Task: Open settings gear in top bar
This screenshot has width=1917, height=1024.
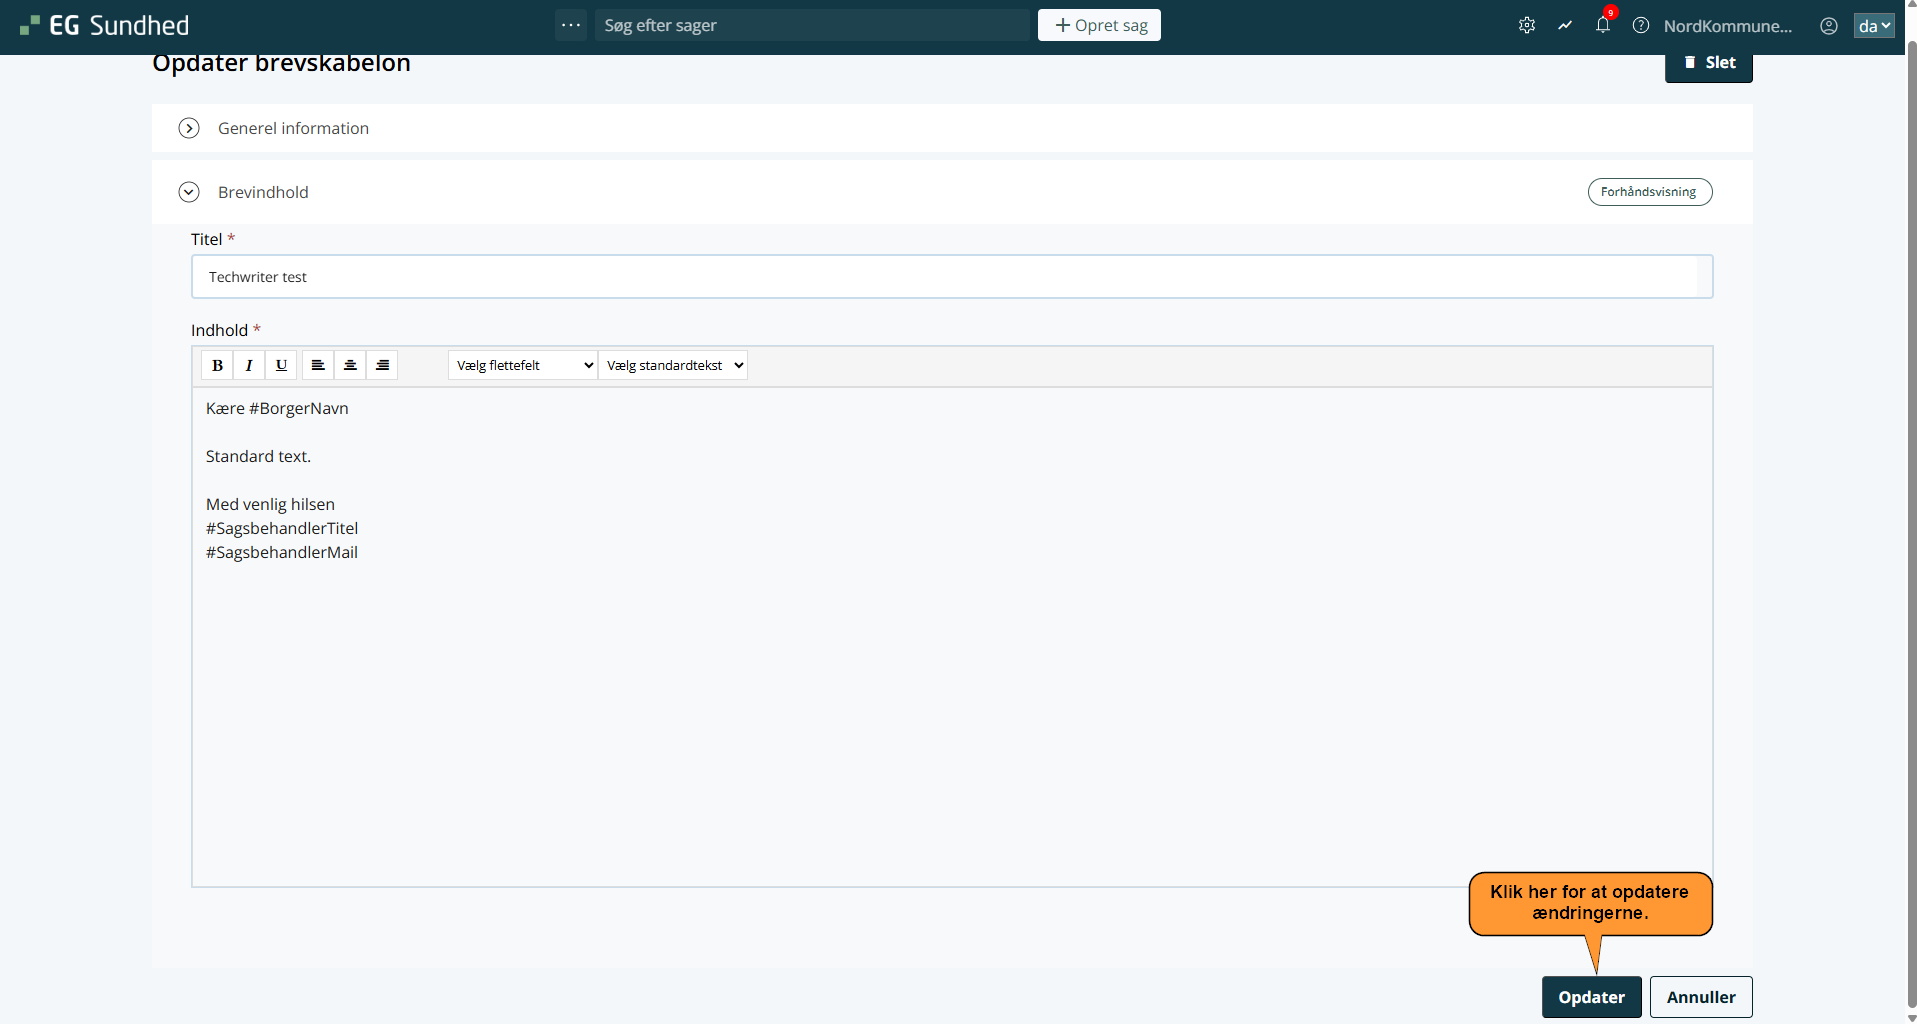Action: click(x=1526, y=26)
